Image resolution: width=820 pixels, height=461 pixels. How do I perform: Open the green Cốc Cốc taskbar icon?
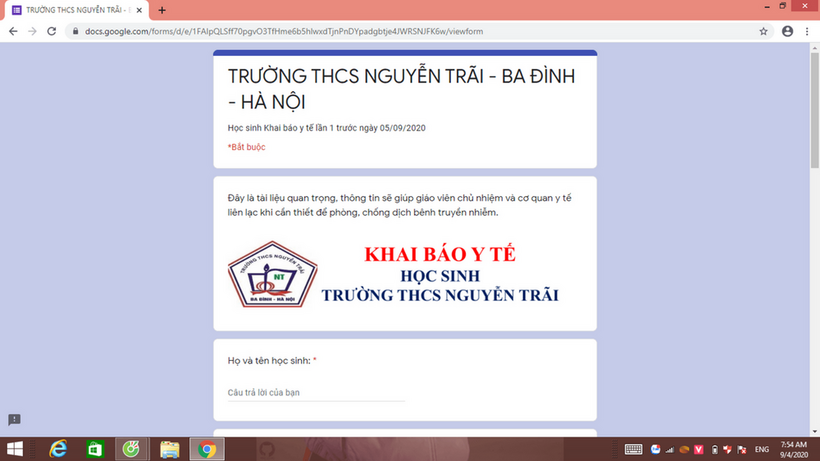(131, 449)
